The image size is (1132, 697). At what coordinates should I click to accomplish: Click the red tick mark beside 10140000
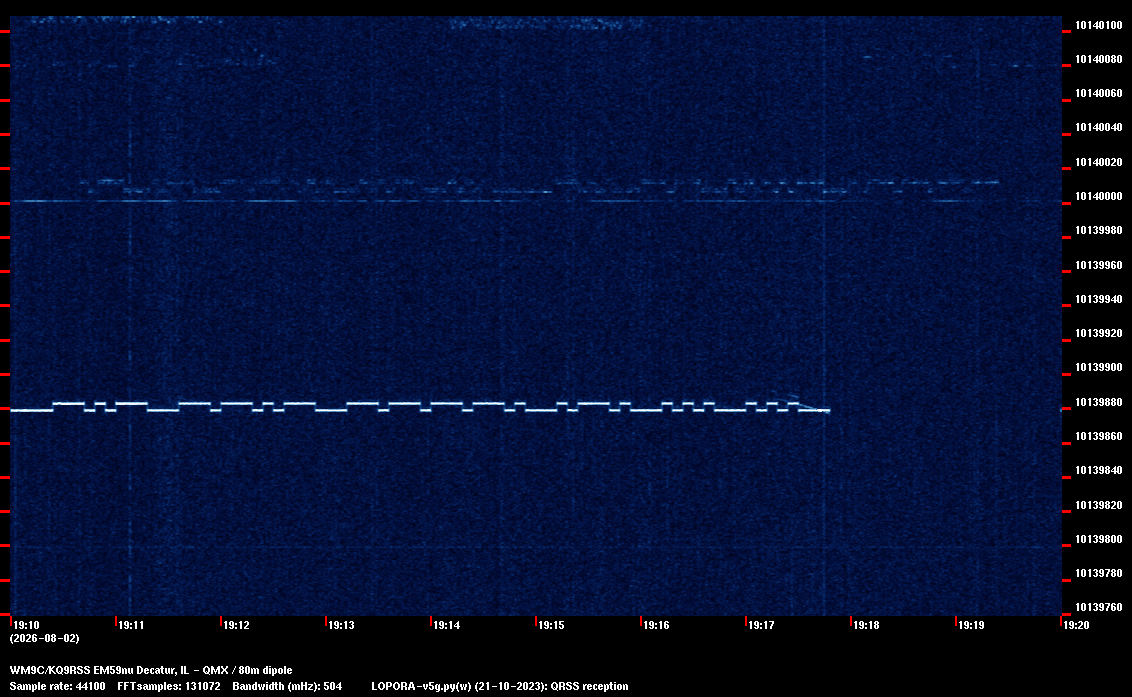1066,203
